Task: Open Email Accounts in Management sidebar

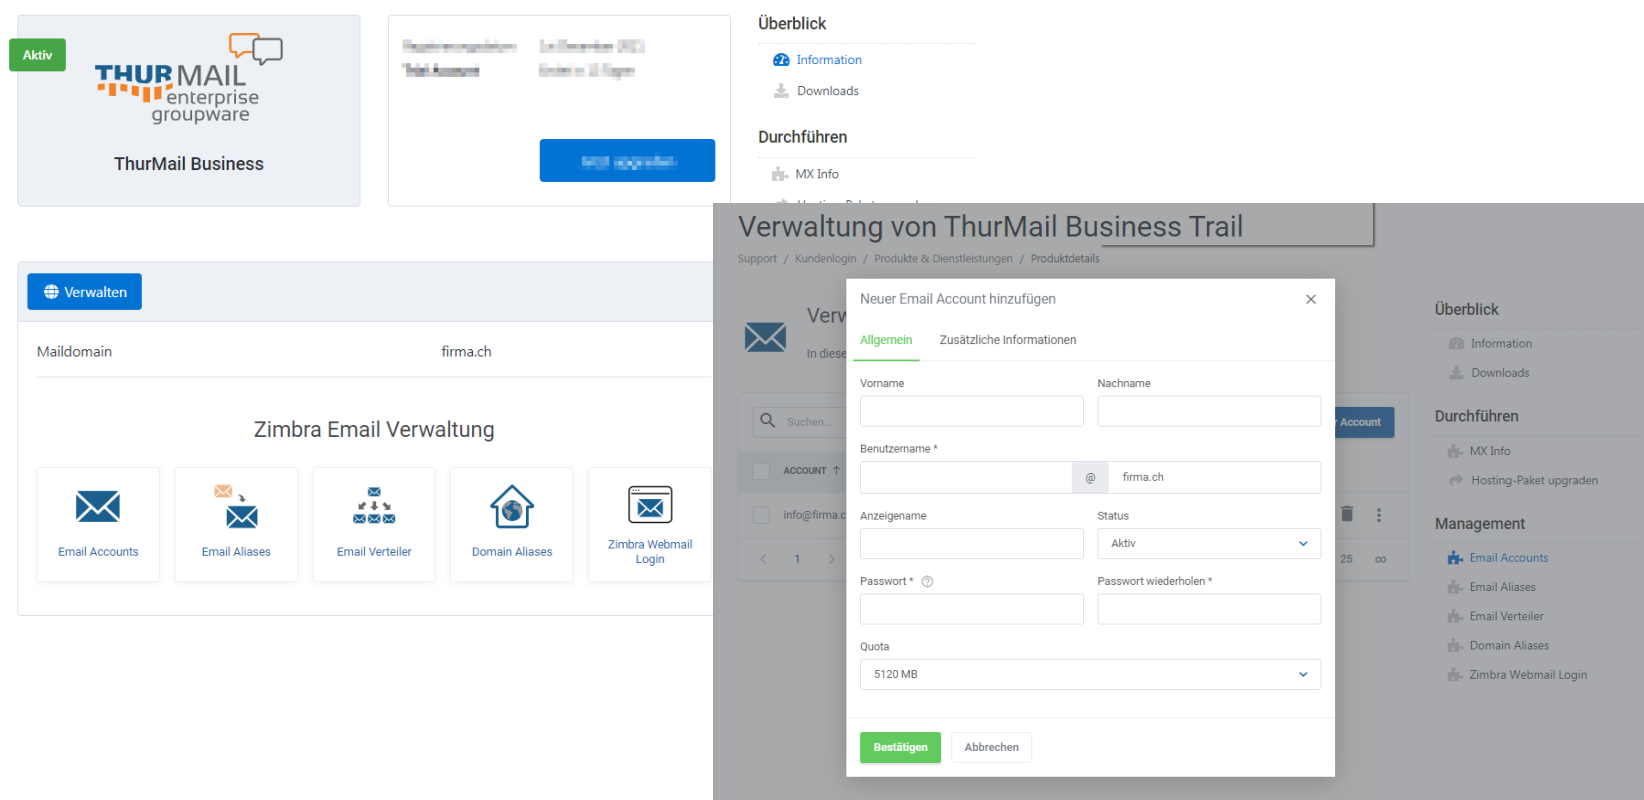Action: (1509, 558)
